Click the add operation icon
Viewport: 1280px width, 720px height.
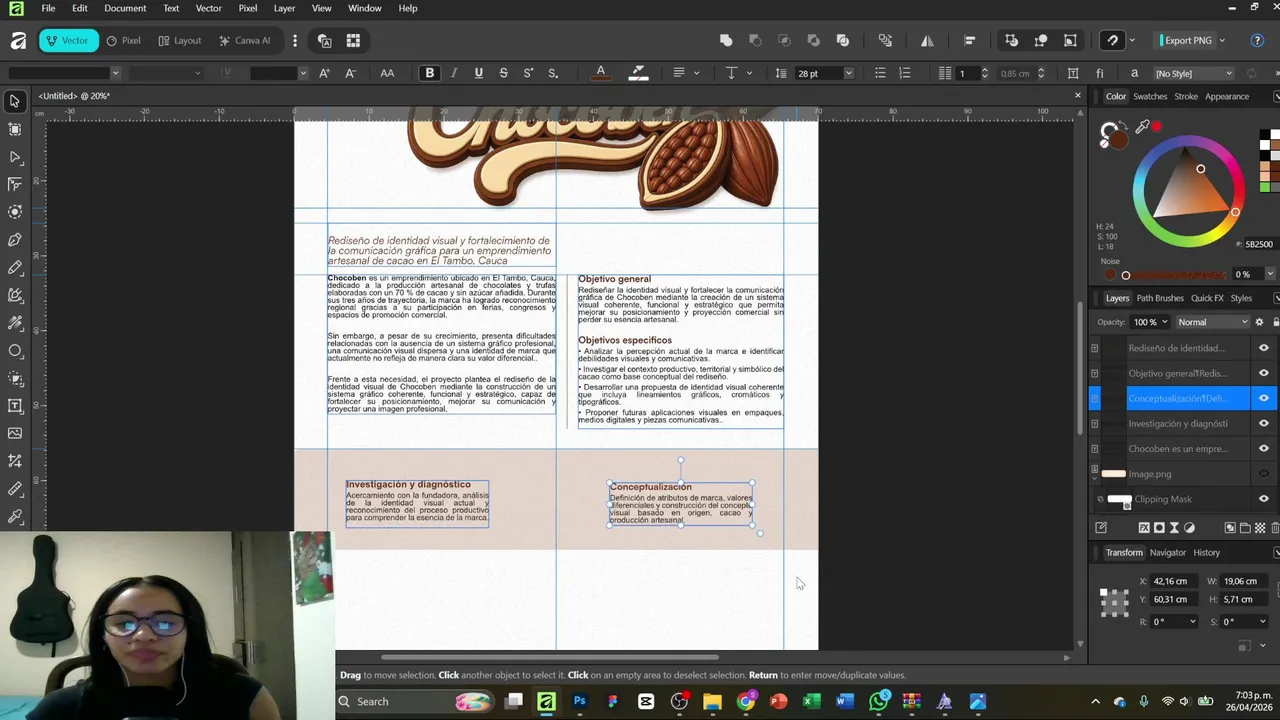pyautogui.click(x=726, y=40)
